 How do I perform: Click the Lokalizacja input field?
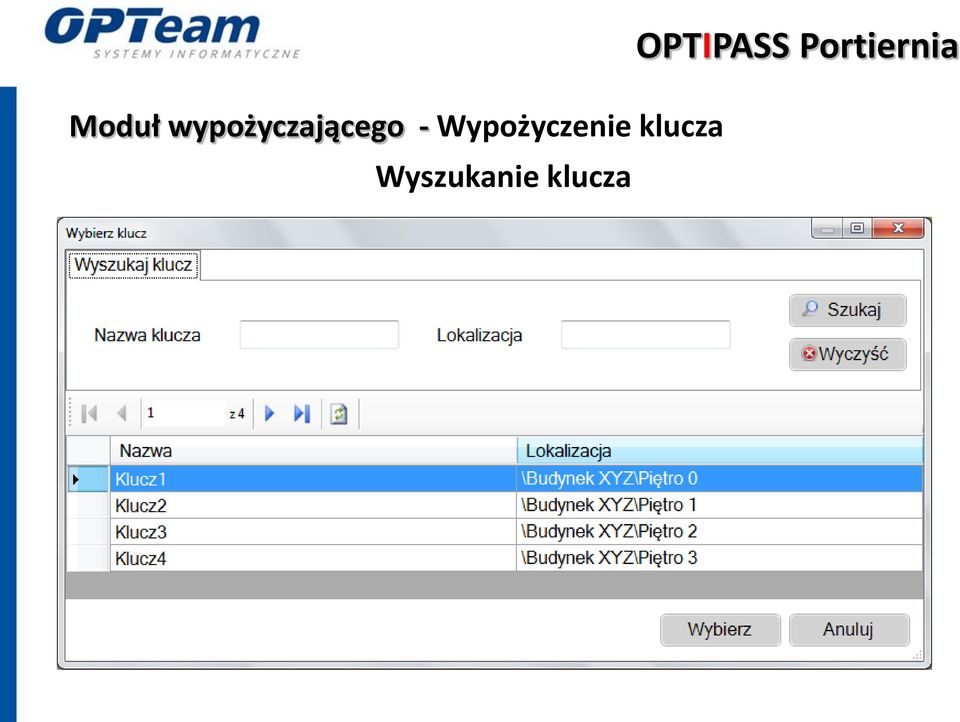tap(645, 334)
